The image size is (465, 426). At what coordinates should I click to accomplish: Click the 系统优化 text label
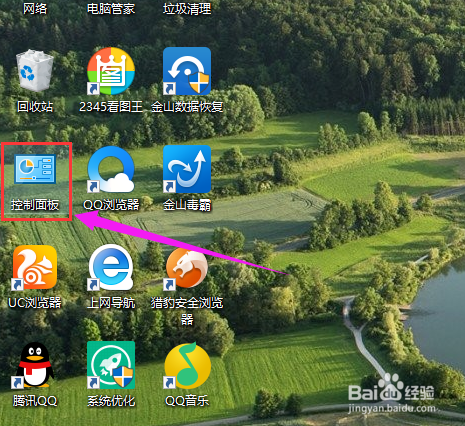click(111, 401)
